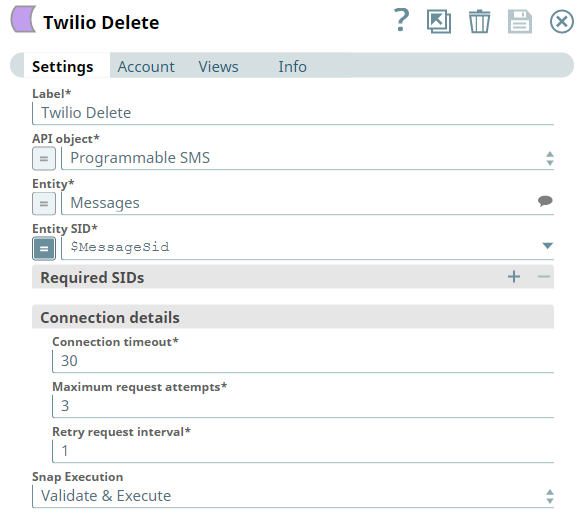Disable expression mode for Entity SID
The height and width of the screenshot is (517, 582).
[x=44, y=248]
